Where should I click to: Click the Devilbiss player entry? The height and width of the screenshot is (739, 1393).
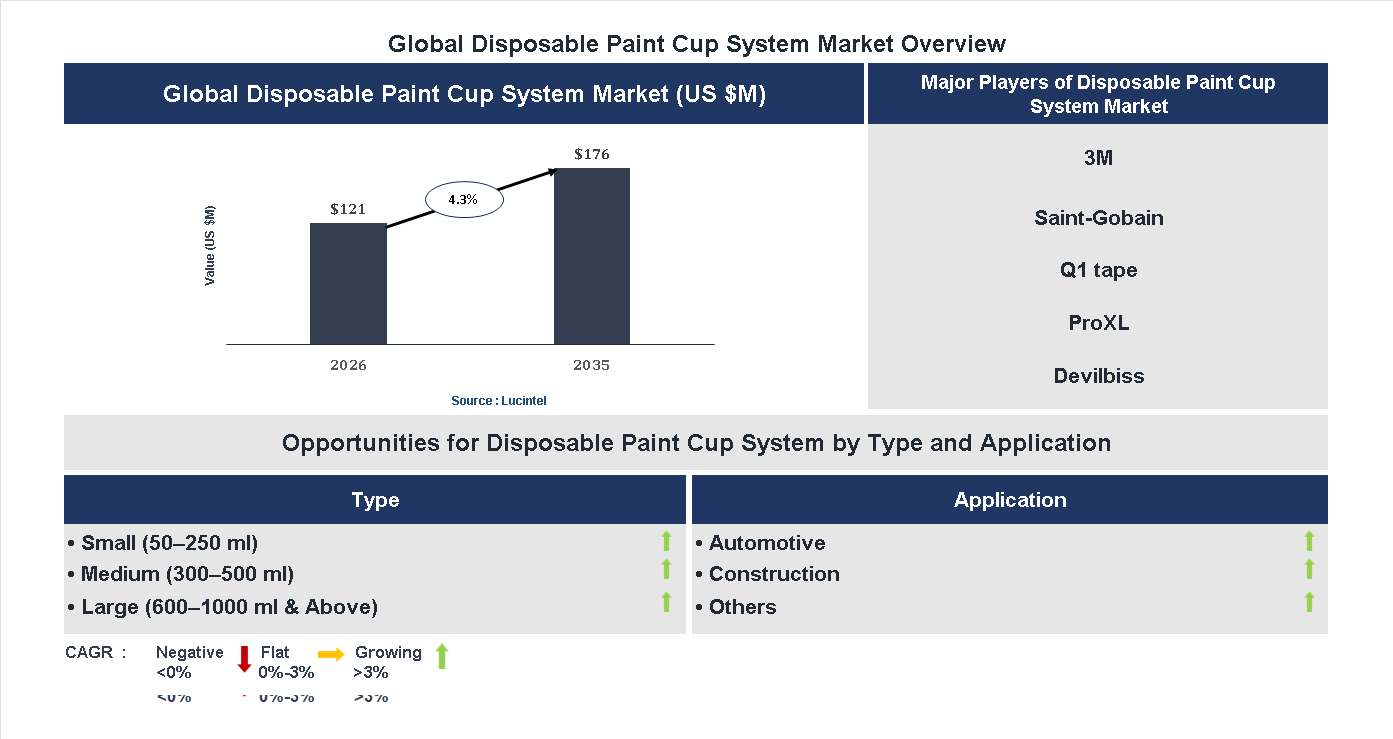[x=1098, y=376]
